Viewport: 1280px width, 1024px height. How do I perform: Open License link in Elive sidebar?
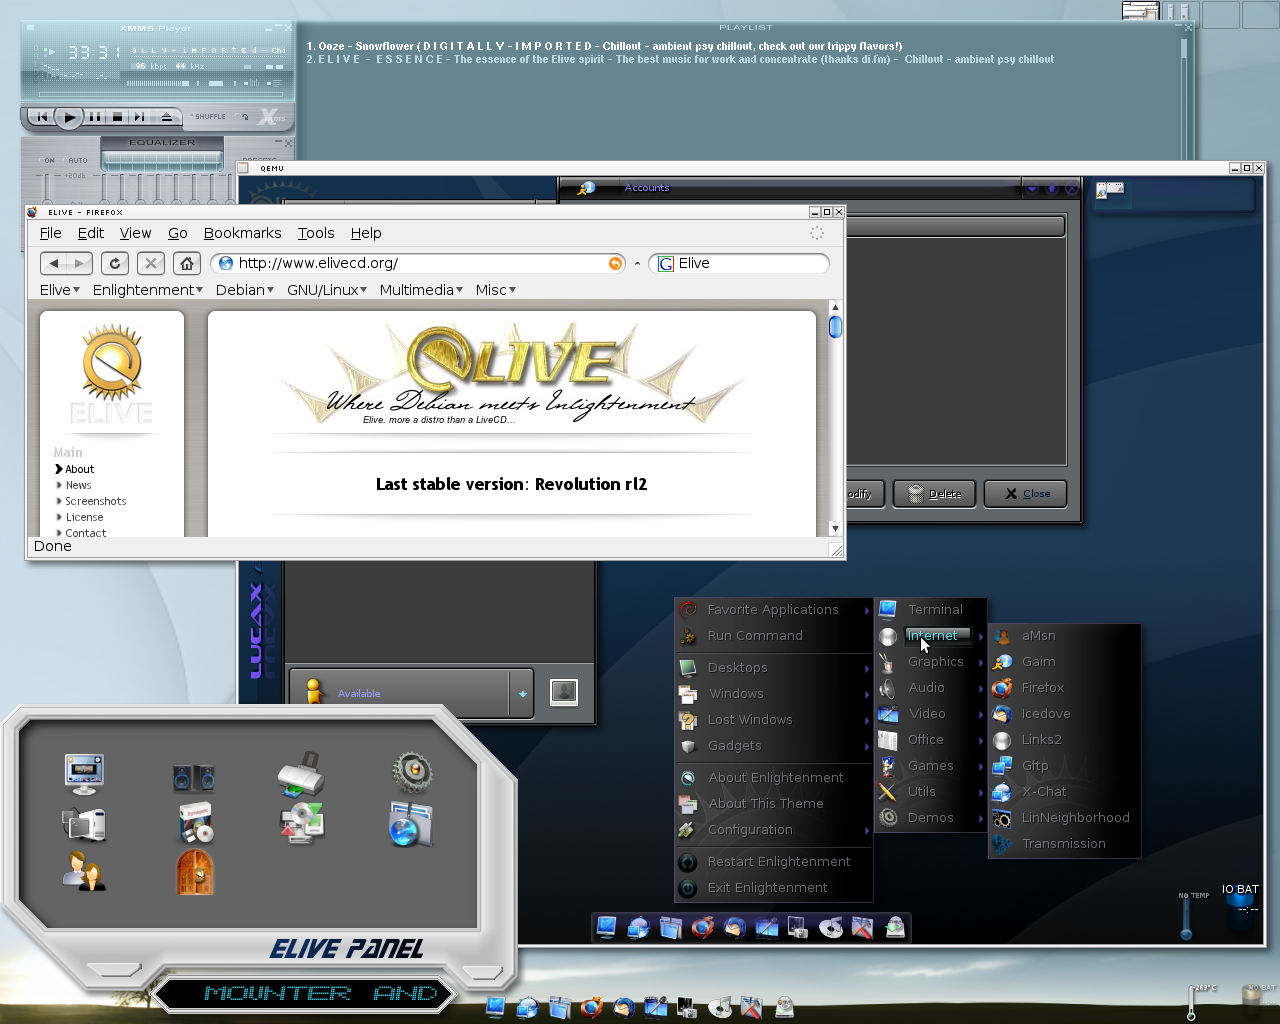84,517
